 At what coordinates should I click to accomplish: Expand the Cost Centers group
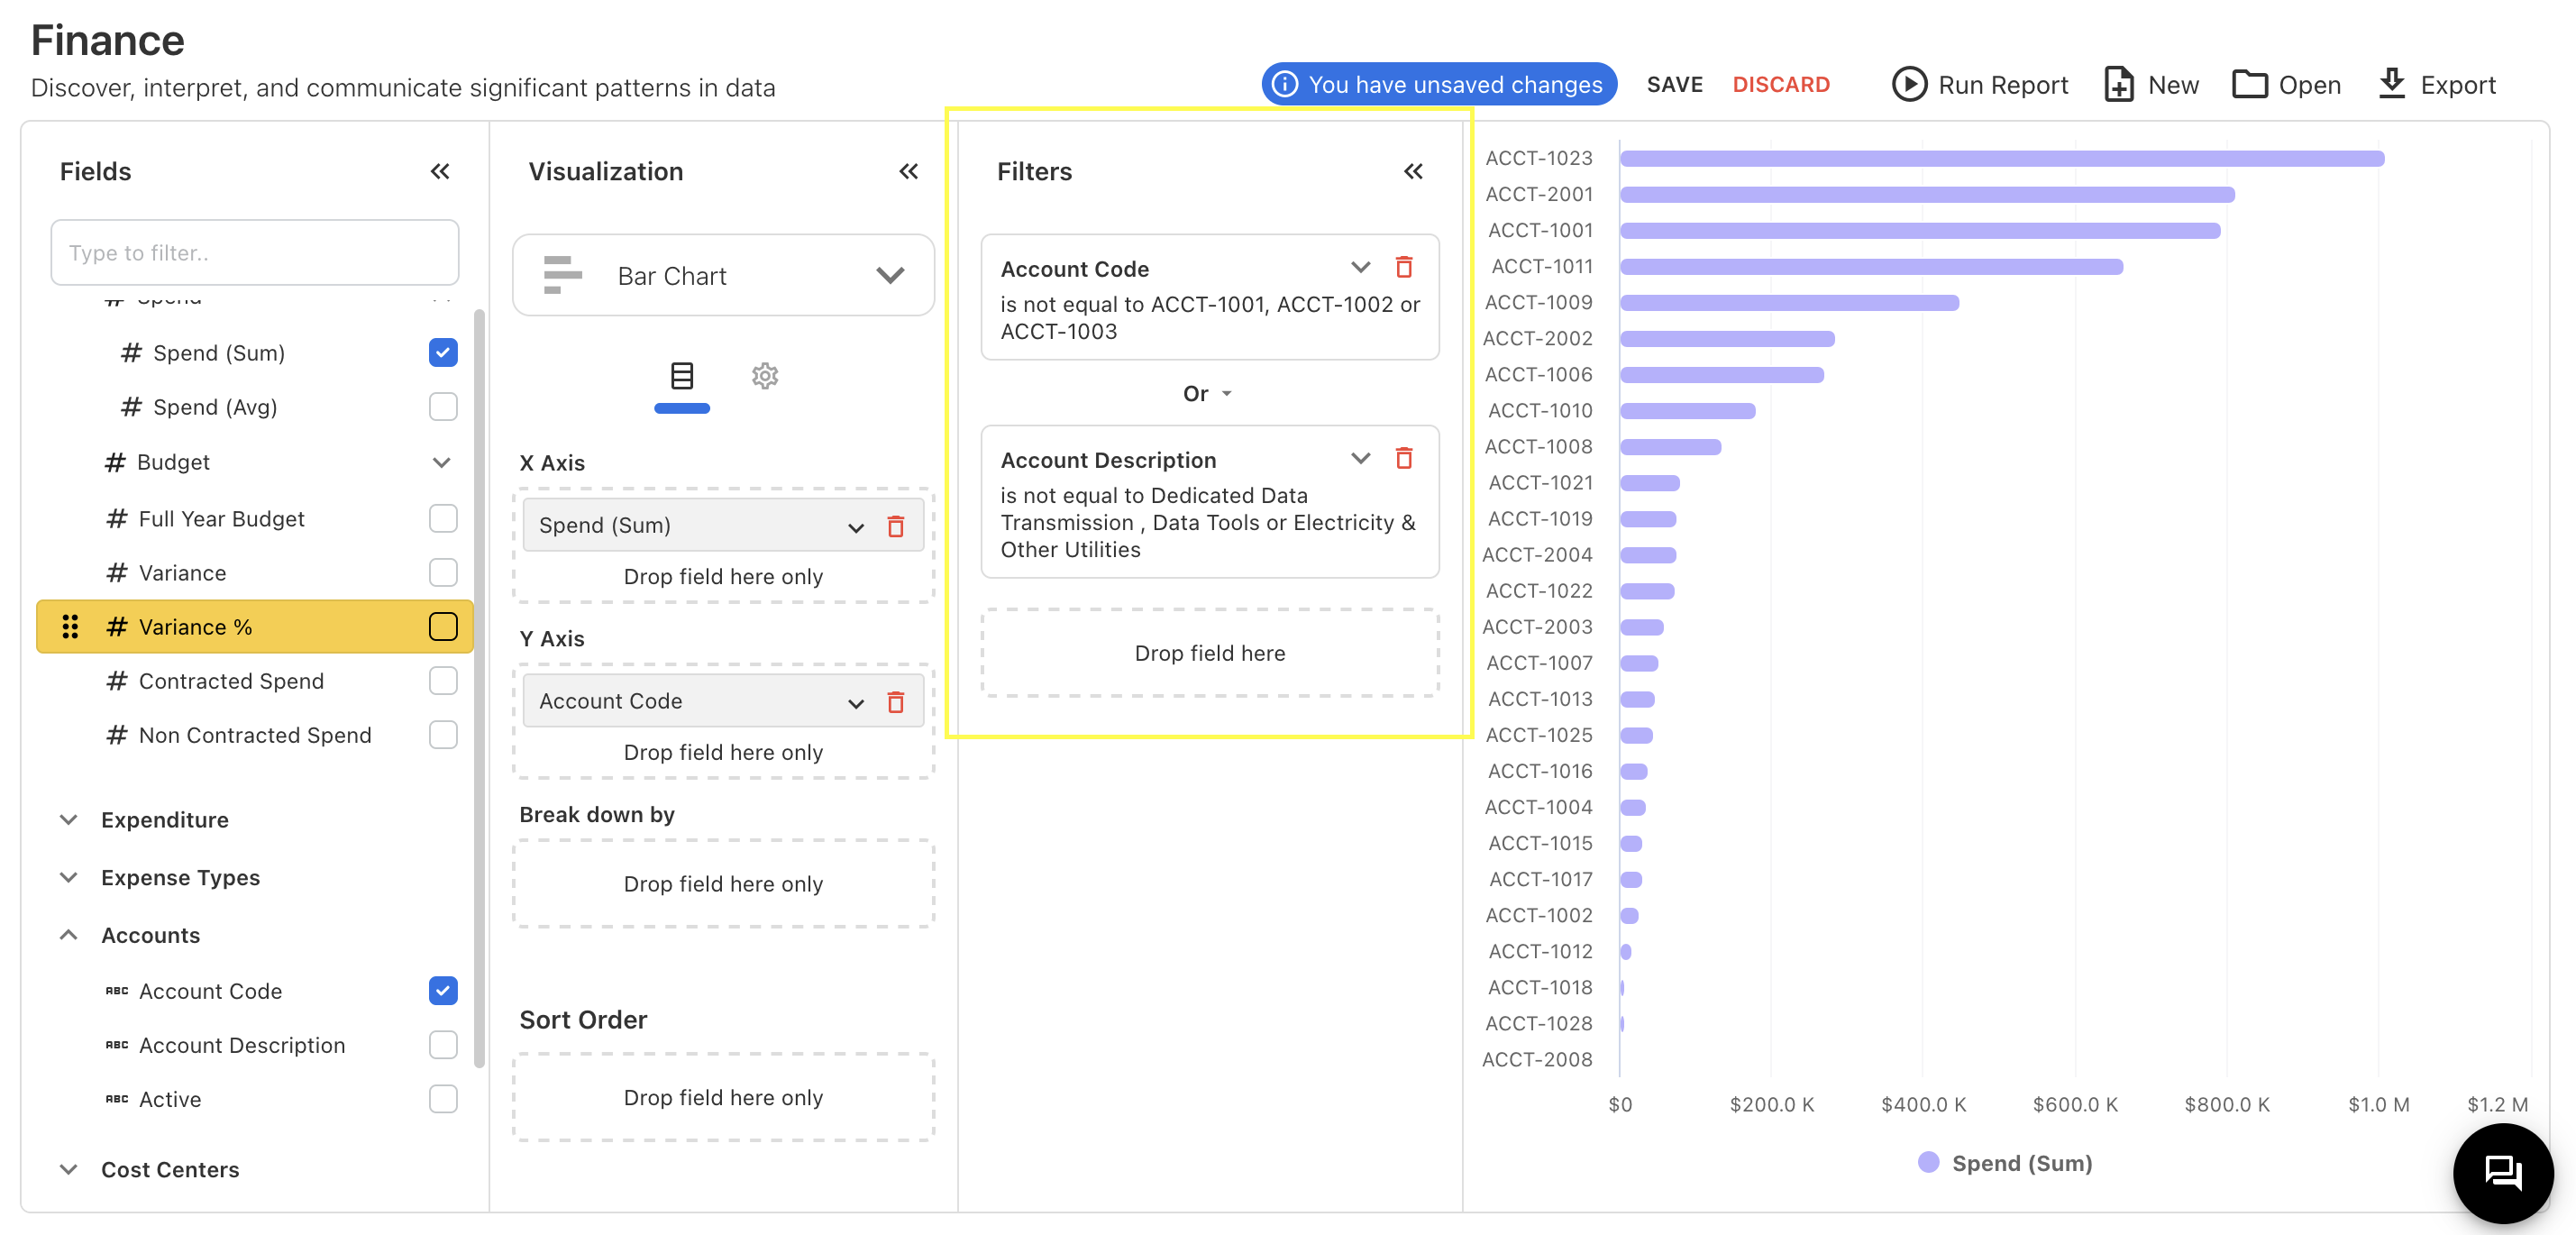[x=69, y=1168]
